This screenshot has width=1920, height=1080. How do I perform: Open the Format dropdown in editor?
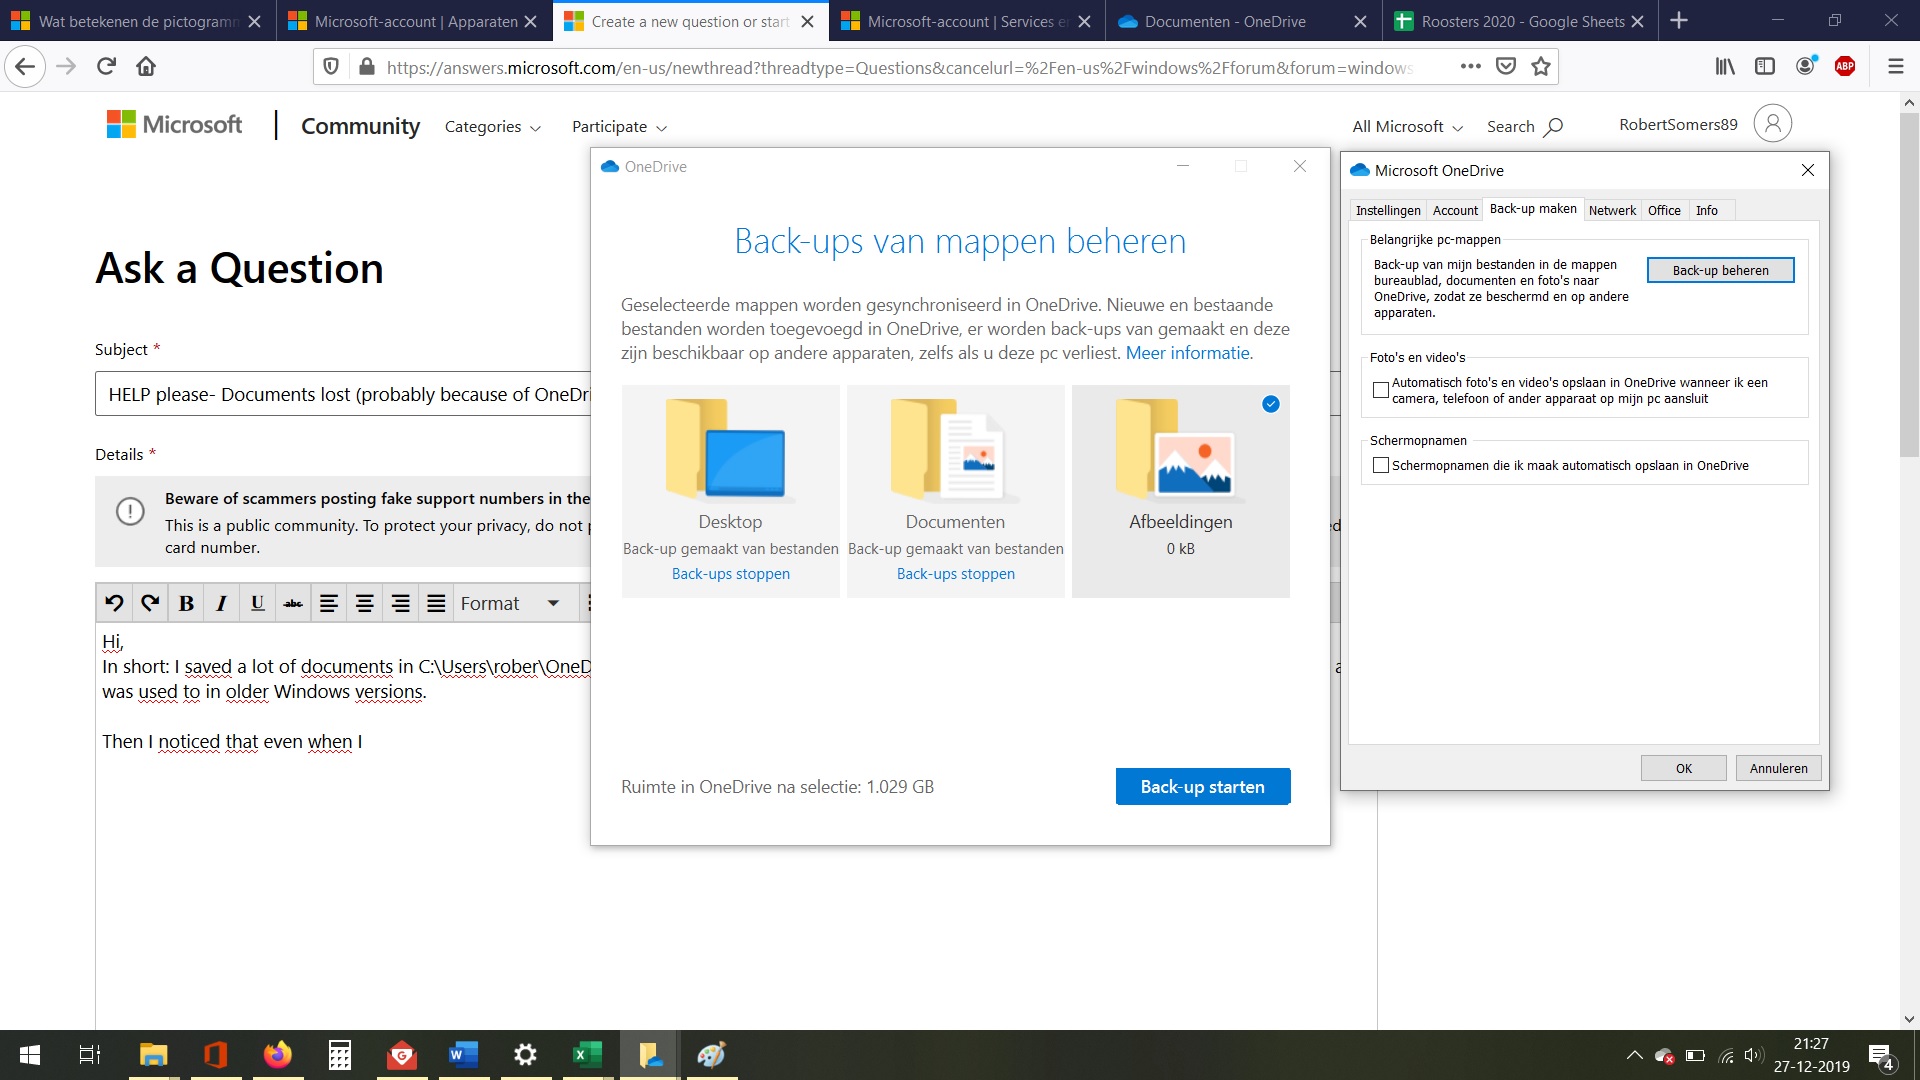509,603
